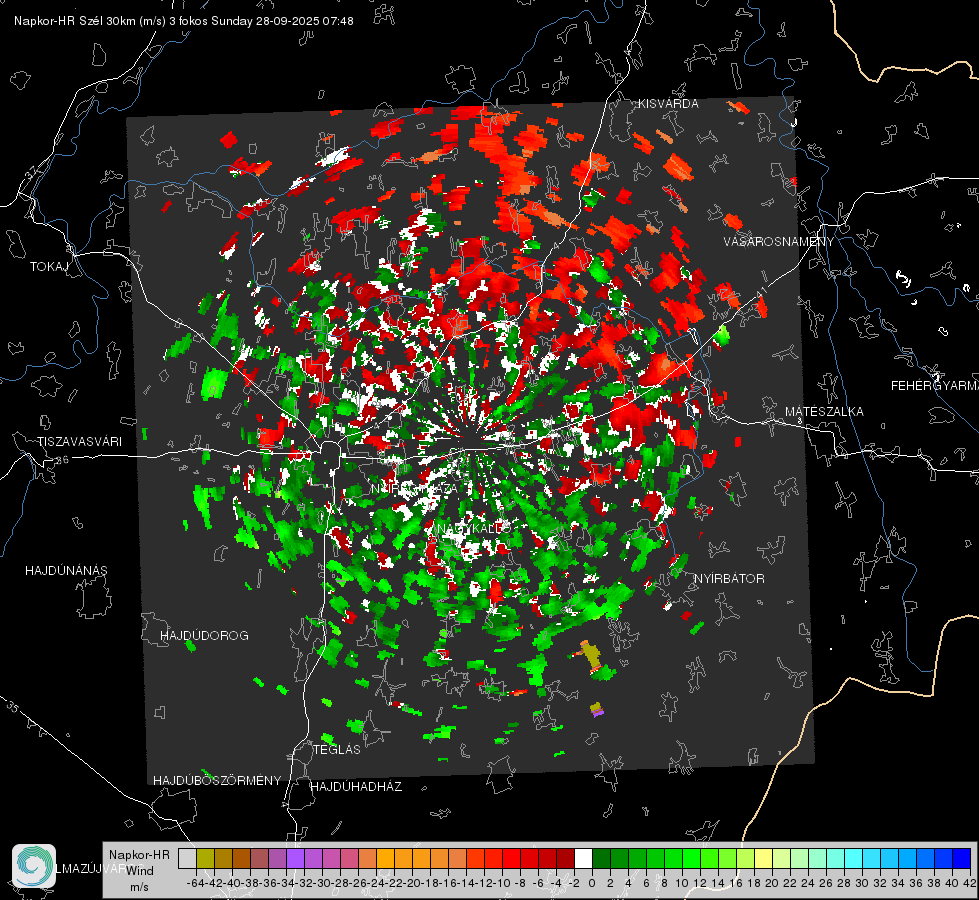This screenshot has width=979, height=900.
Task: Click the olive wind patch near Nyírbátor
Action: [x=591, y=655]
